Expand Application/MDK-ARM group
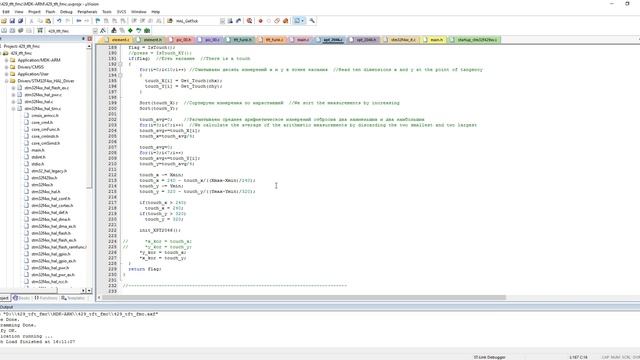640x360 pixels. 7,60
